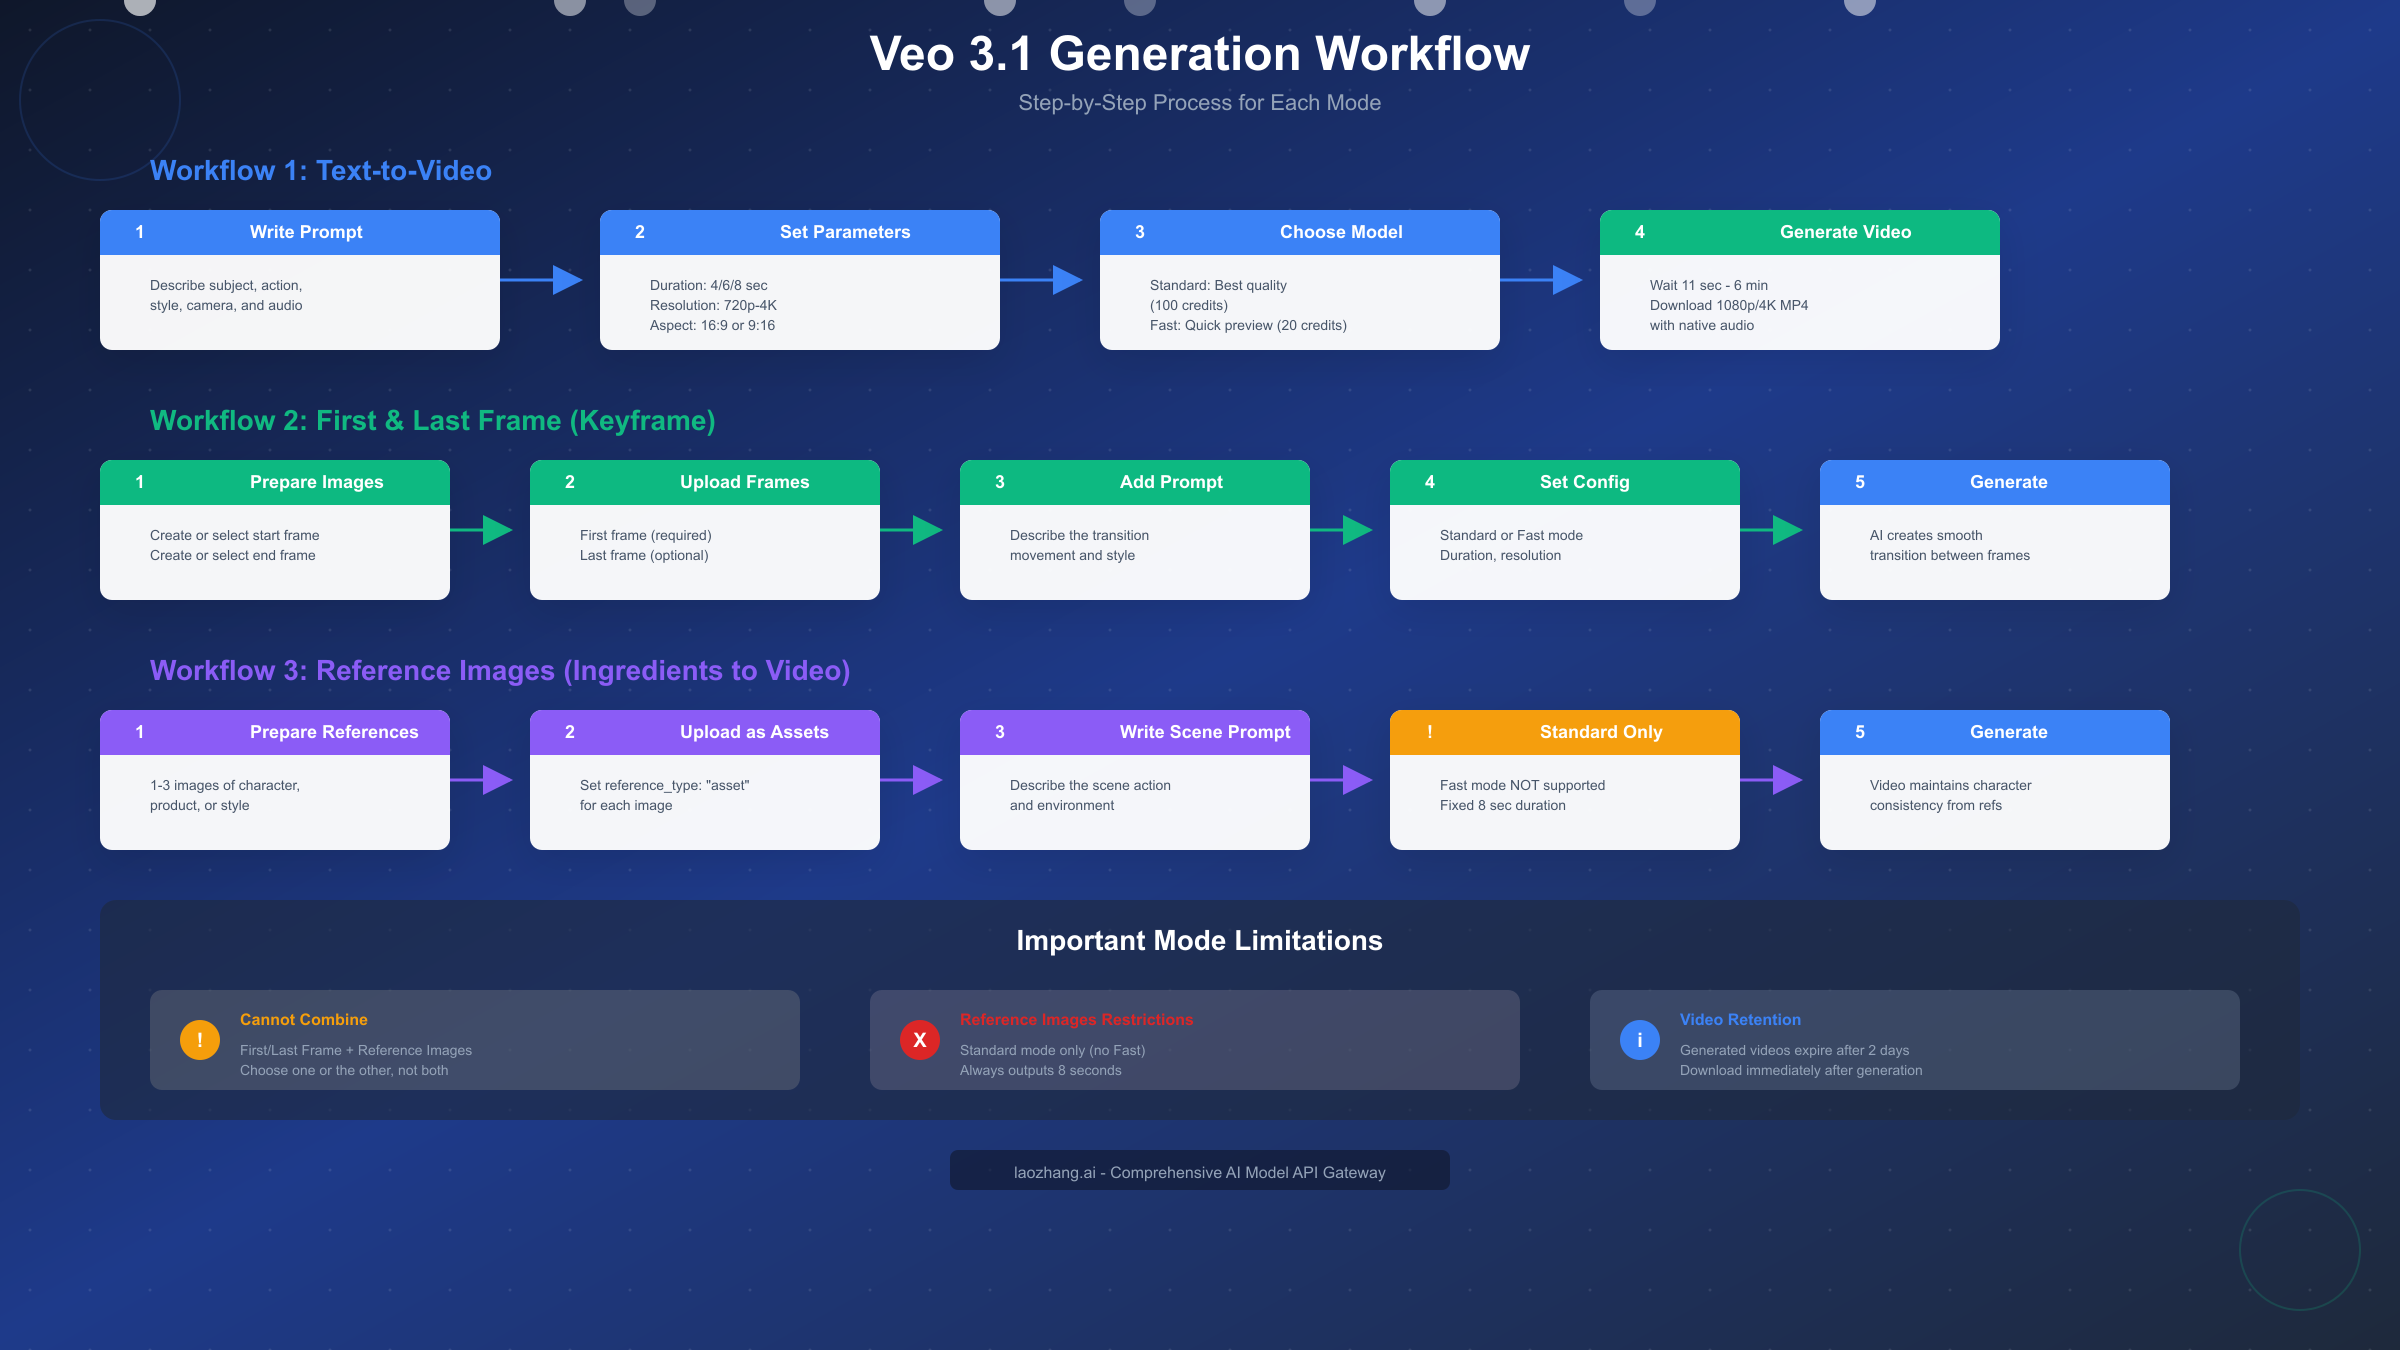Select the warning badge on Standard Only card
The image size is (2400, 1350).
click(x=1429, y=732)
